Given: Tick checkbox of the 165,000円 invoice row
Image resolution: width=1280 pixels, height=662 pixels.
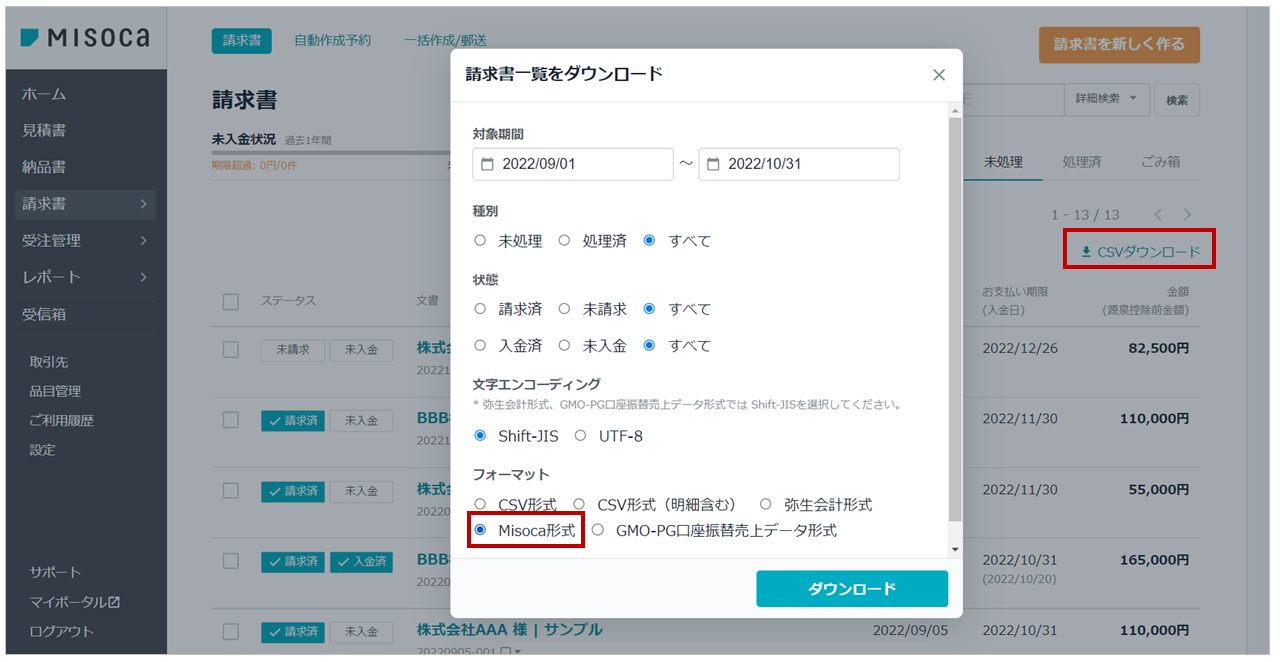Looking at the screenshot, I should point(231,562).
